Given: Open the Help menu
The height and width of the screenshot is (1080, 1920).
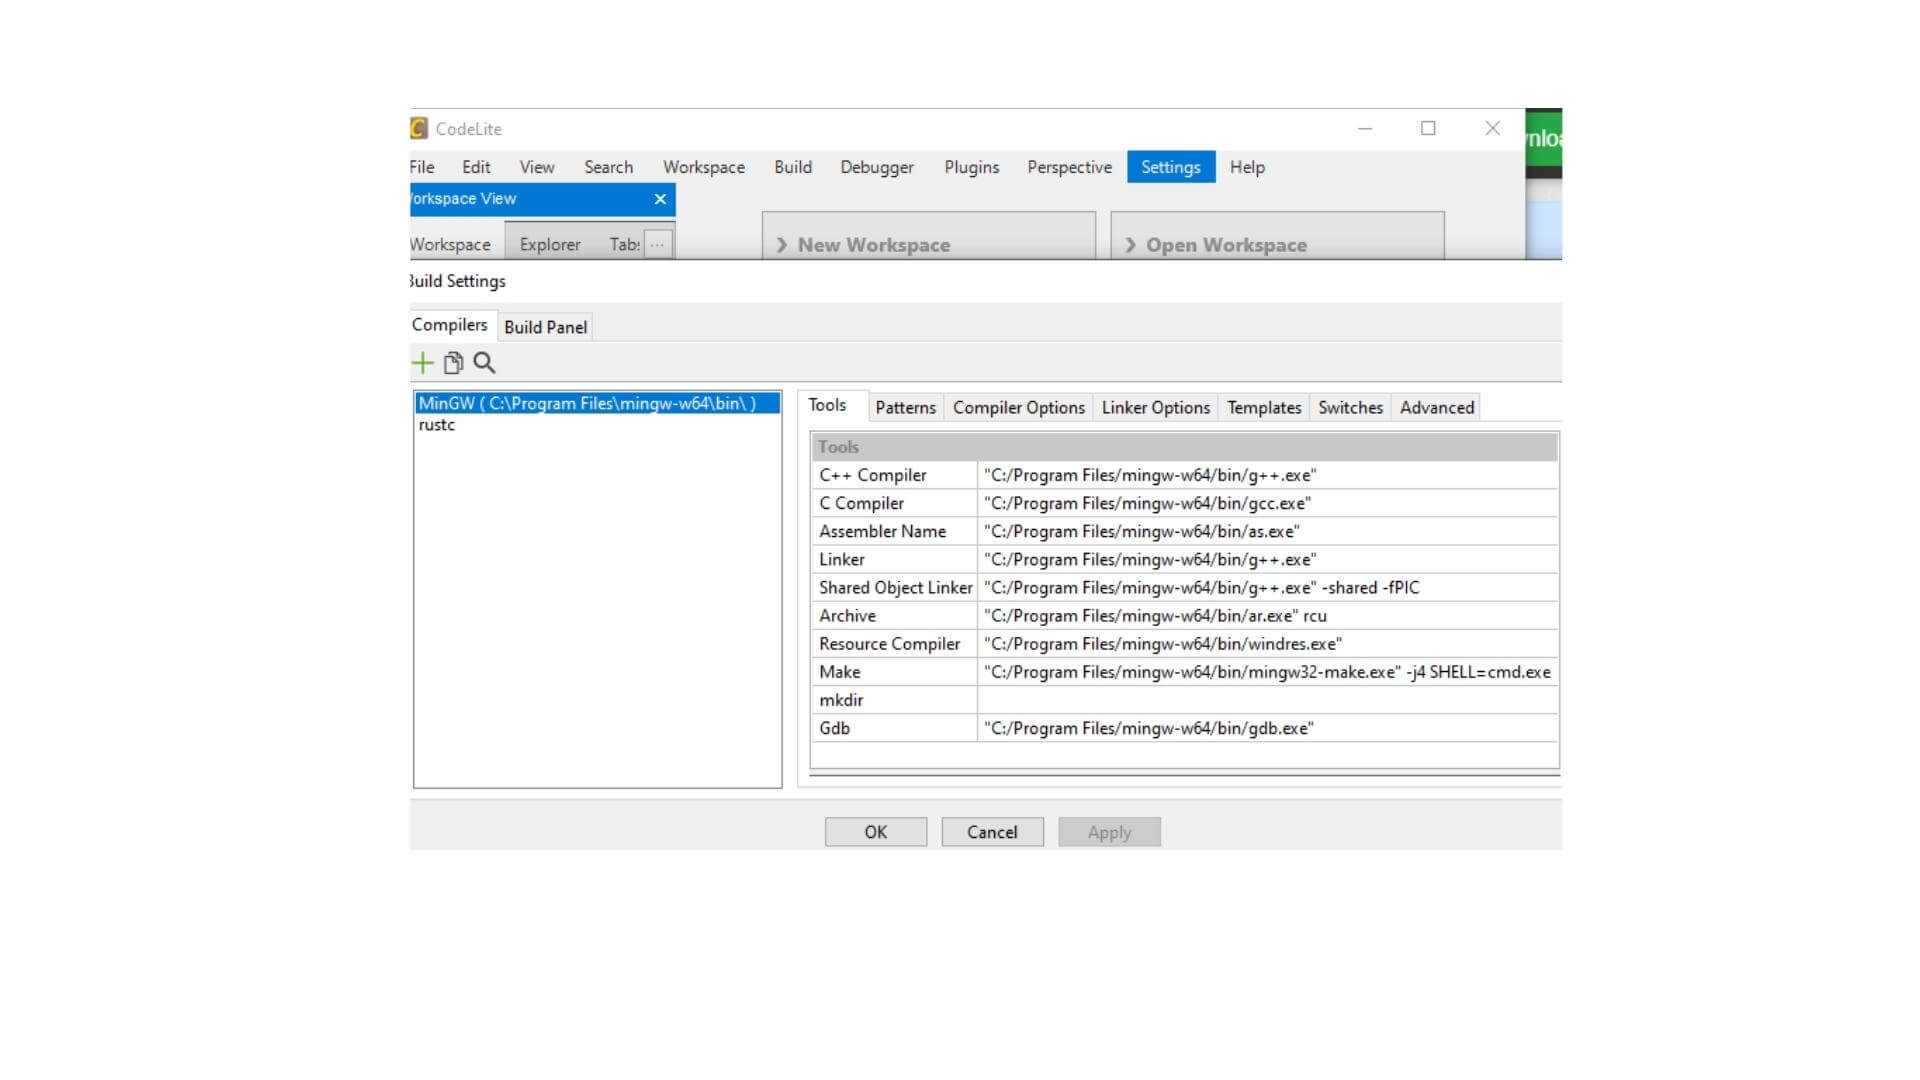Looking at the screenshot, I should pos(1247,167).
